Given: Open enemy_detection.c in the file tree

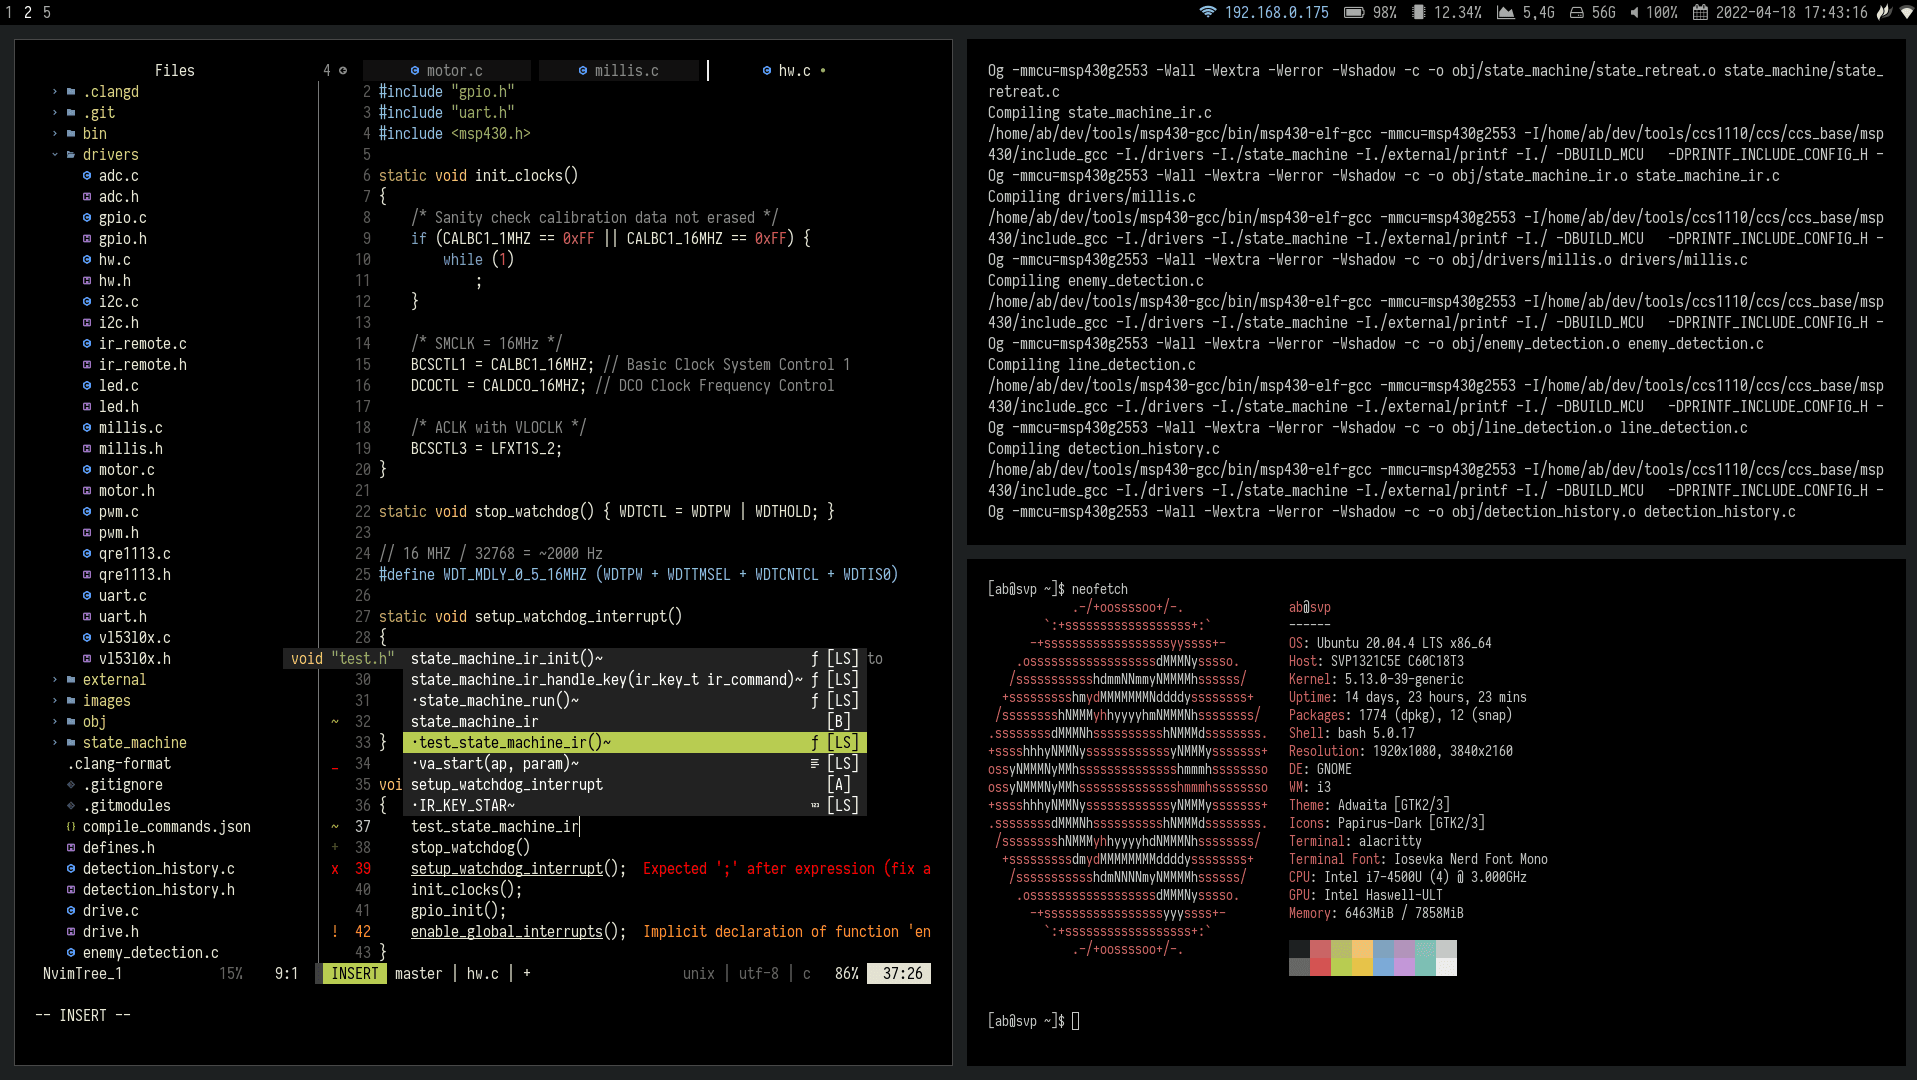Looking at the screenshot, I should [150, 952].
